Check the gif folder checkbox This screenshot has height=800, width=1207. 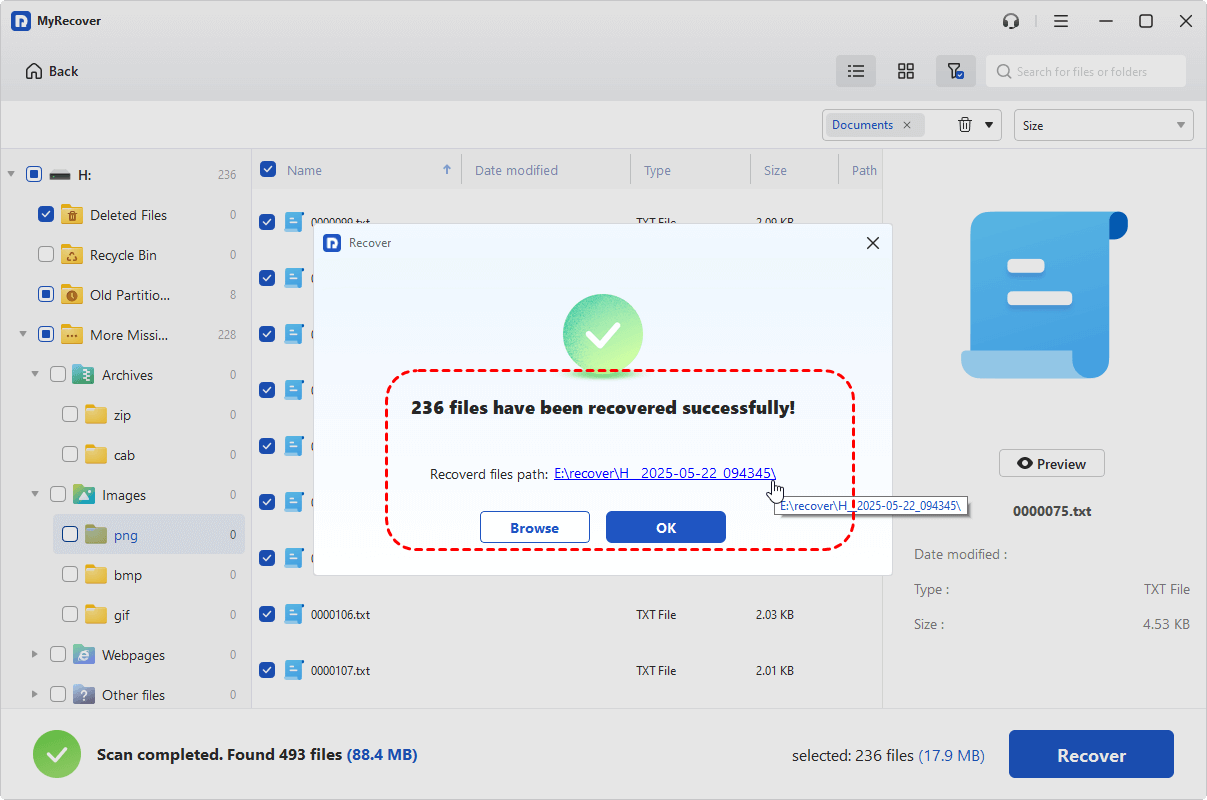point(70,614)
